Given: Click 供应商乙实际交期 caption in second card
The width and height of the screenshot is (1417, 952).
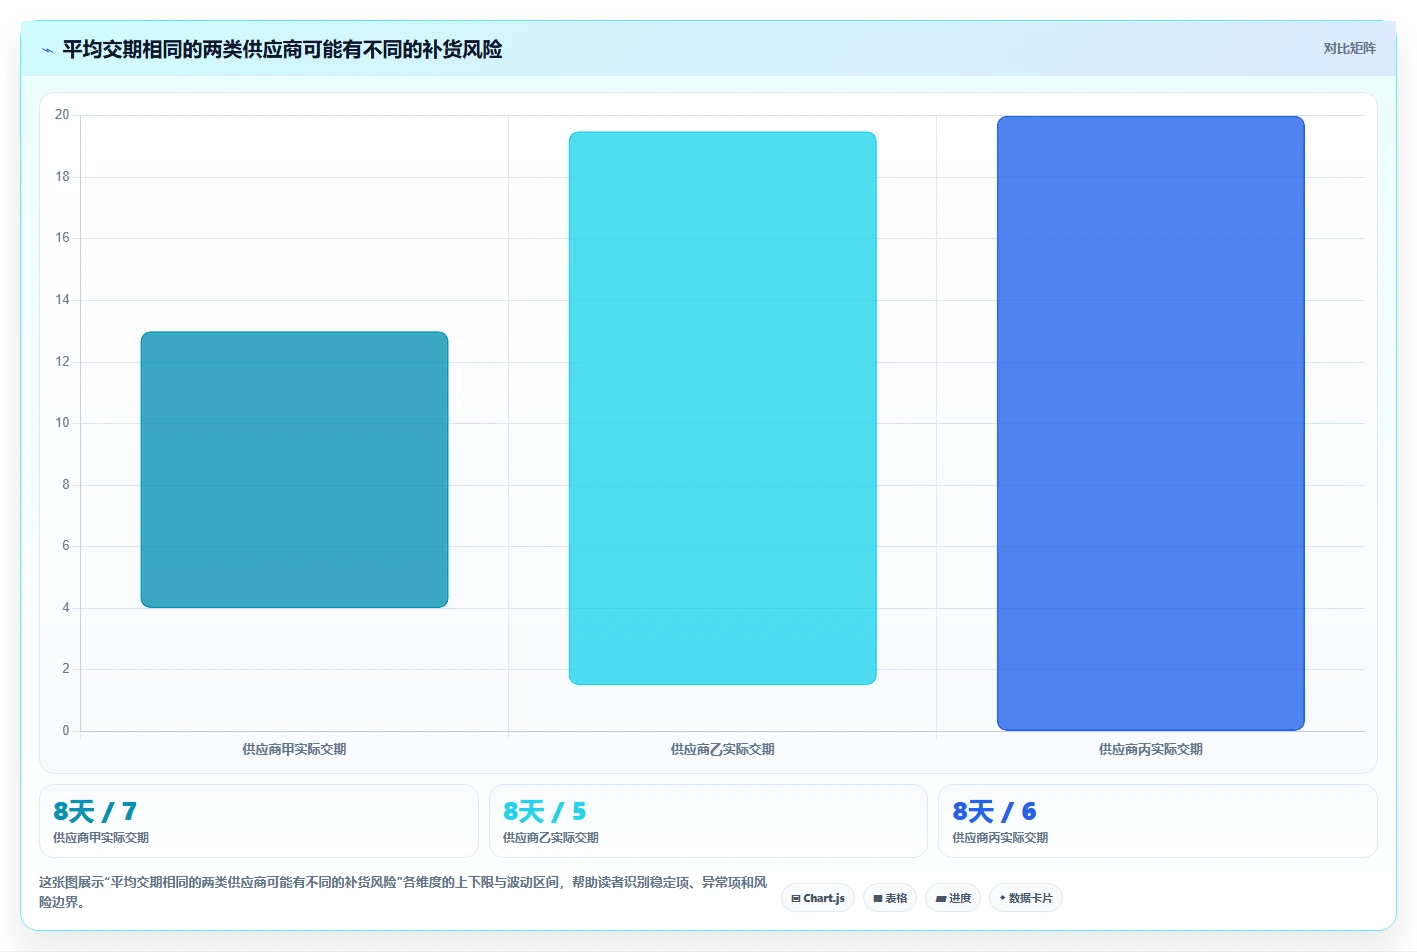Looking at the screenshot, I should [550, 838].
